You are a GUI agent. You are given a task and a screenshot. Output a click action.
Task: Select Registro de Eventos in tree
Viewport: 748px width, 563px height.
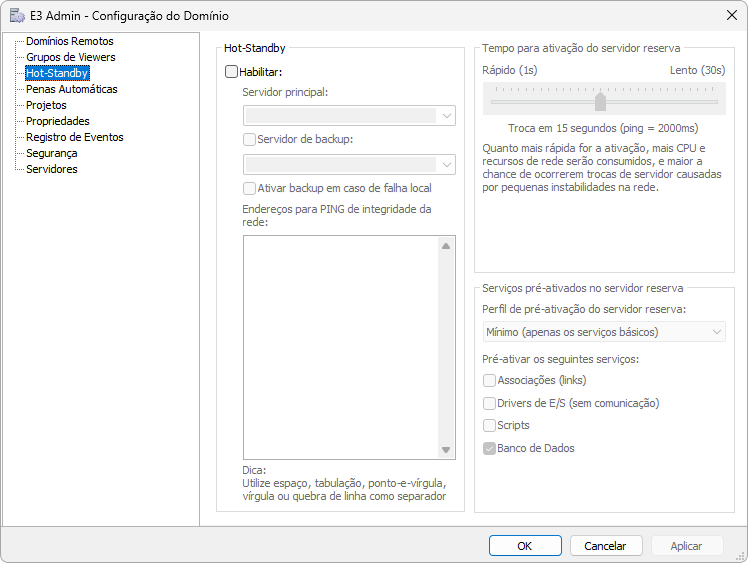coord(74,137)
